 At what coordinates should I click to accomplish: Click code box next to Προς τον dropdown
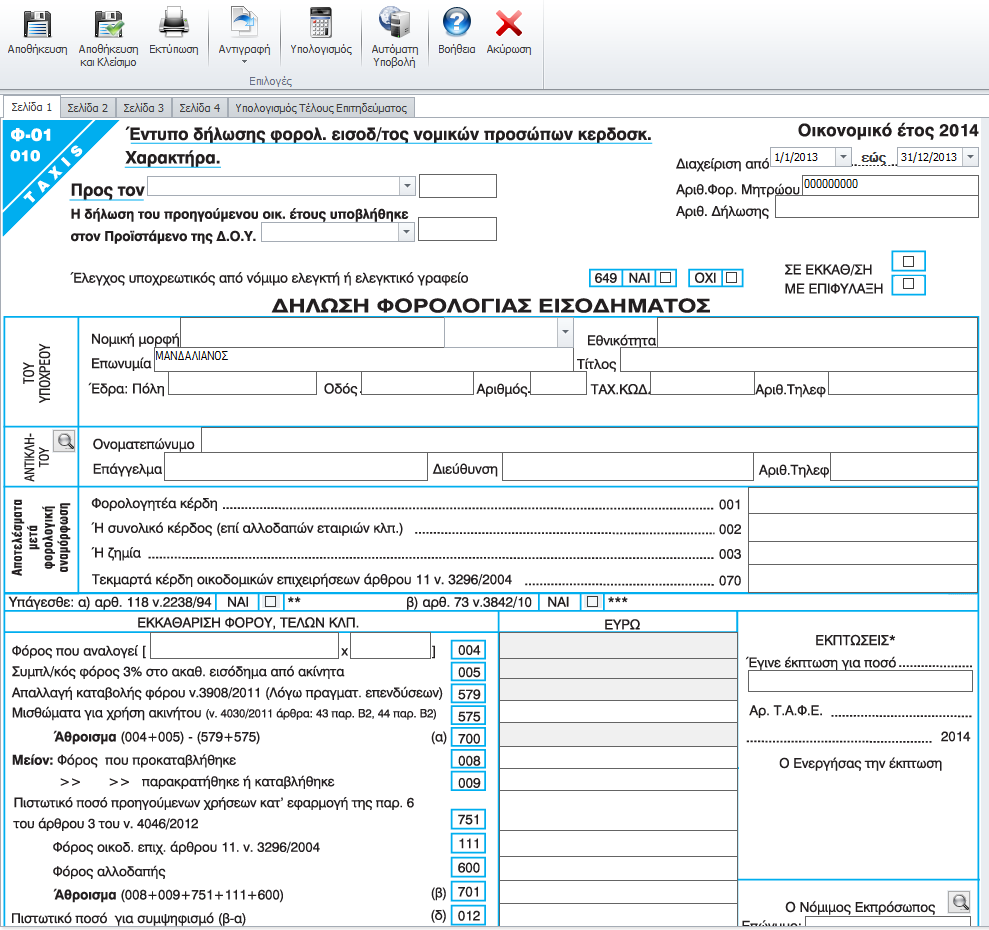click(x=458, y=186)
